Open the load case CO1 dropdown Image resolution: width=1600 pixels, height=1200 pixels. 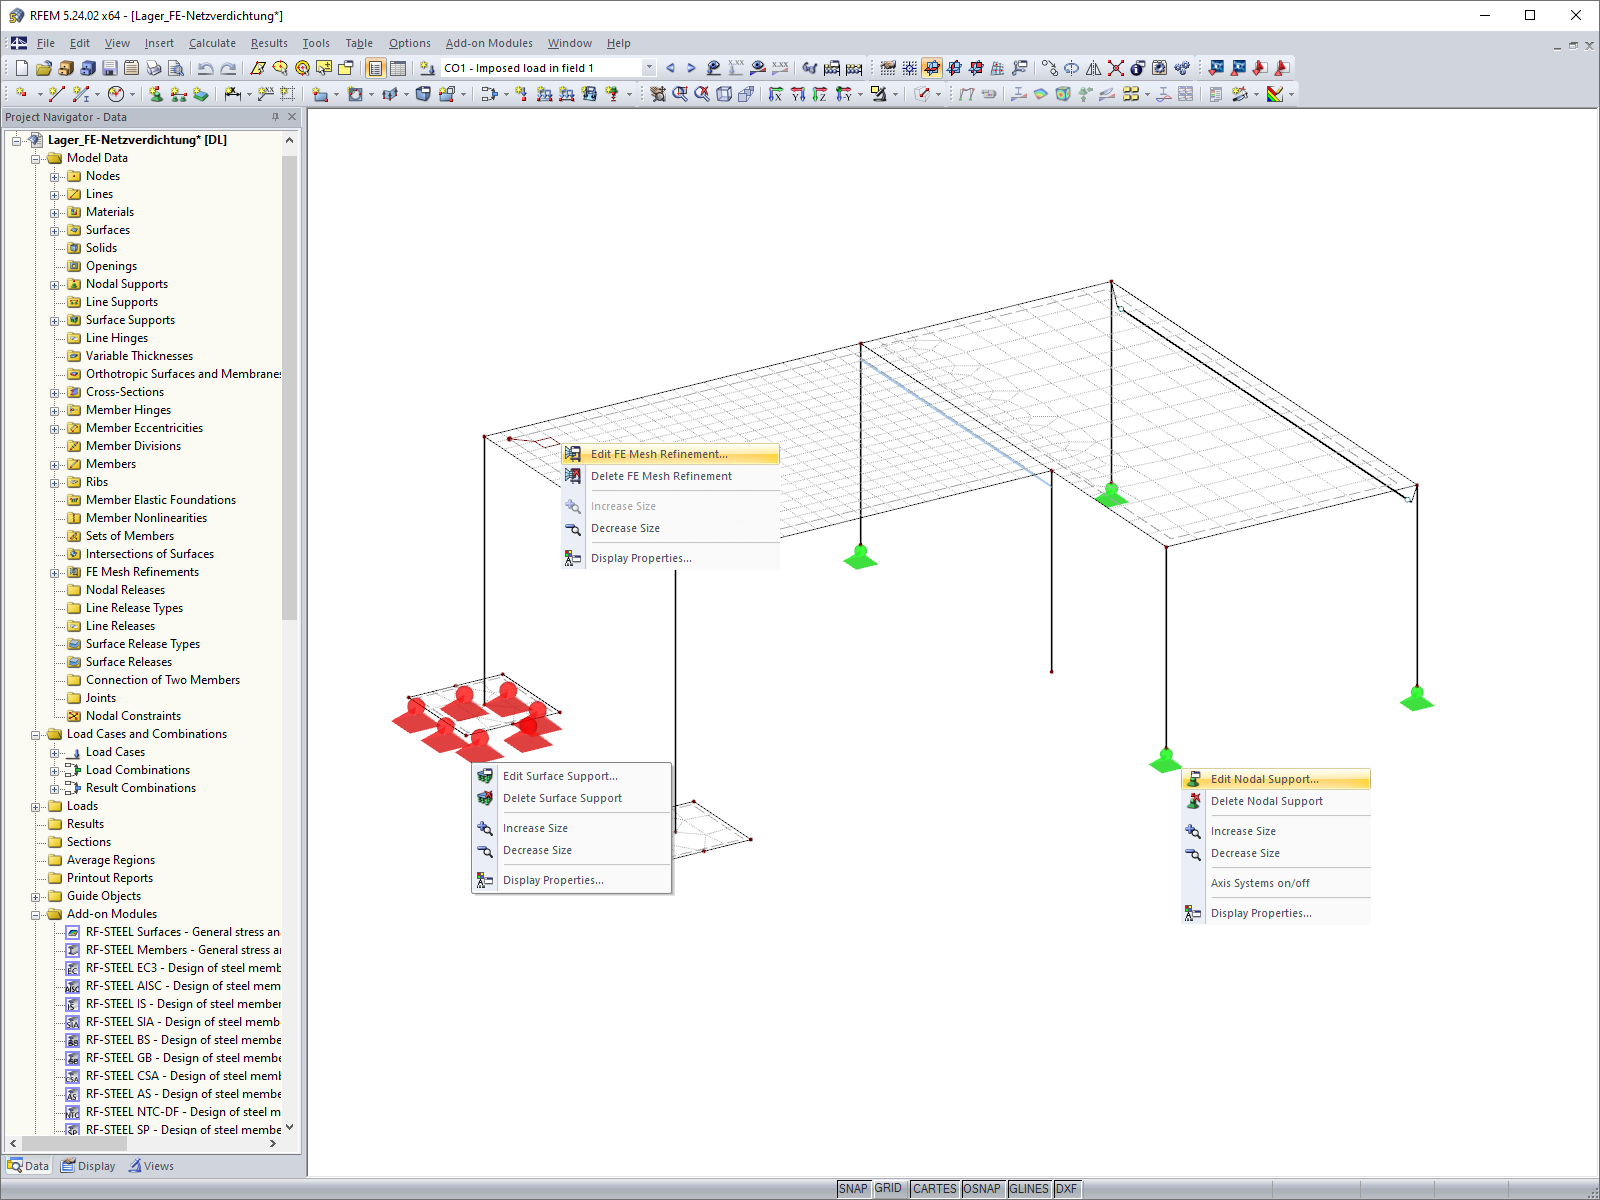coord(649,68)
